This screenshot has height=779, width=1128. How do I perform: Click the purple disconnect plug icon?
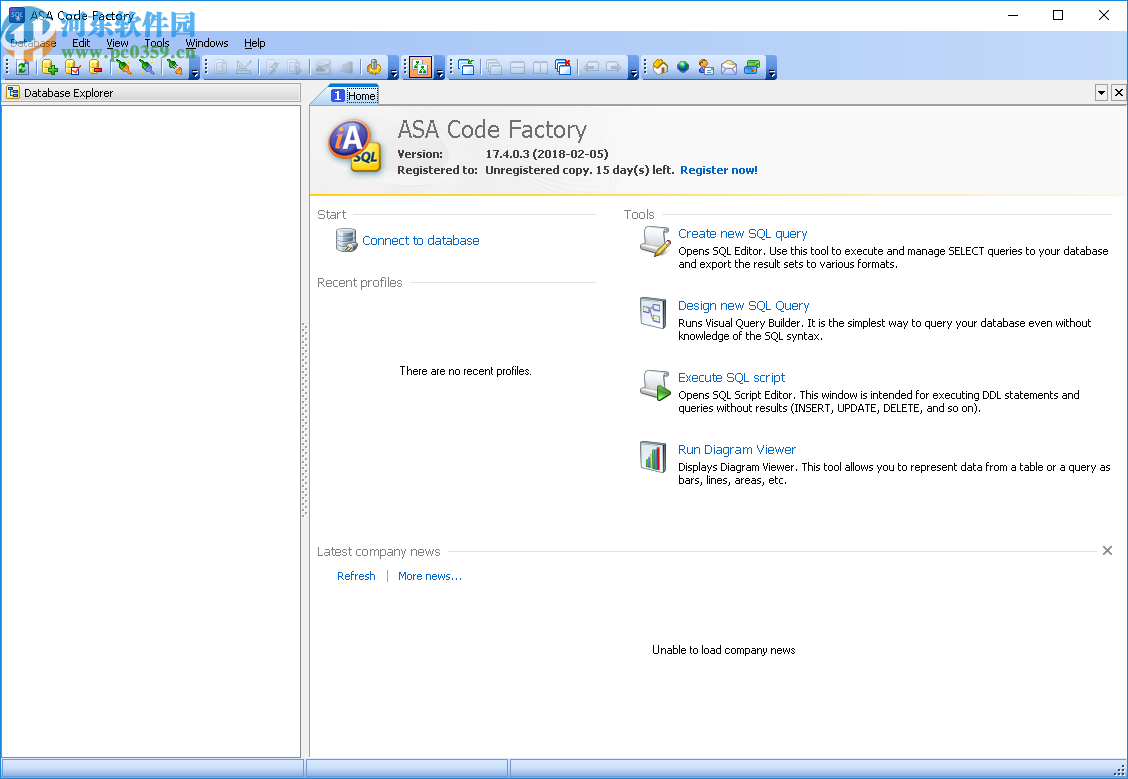[x=147, y=67]
